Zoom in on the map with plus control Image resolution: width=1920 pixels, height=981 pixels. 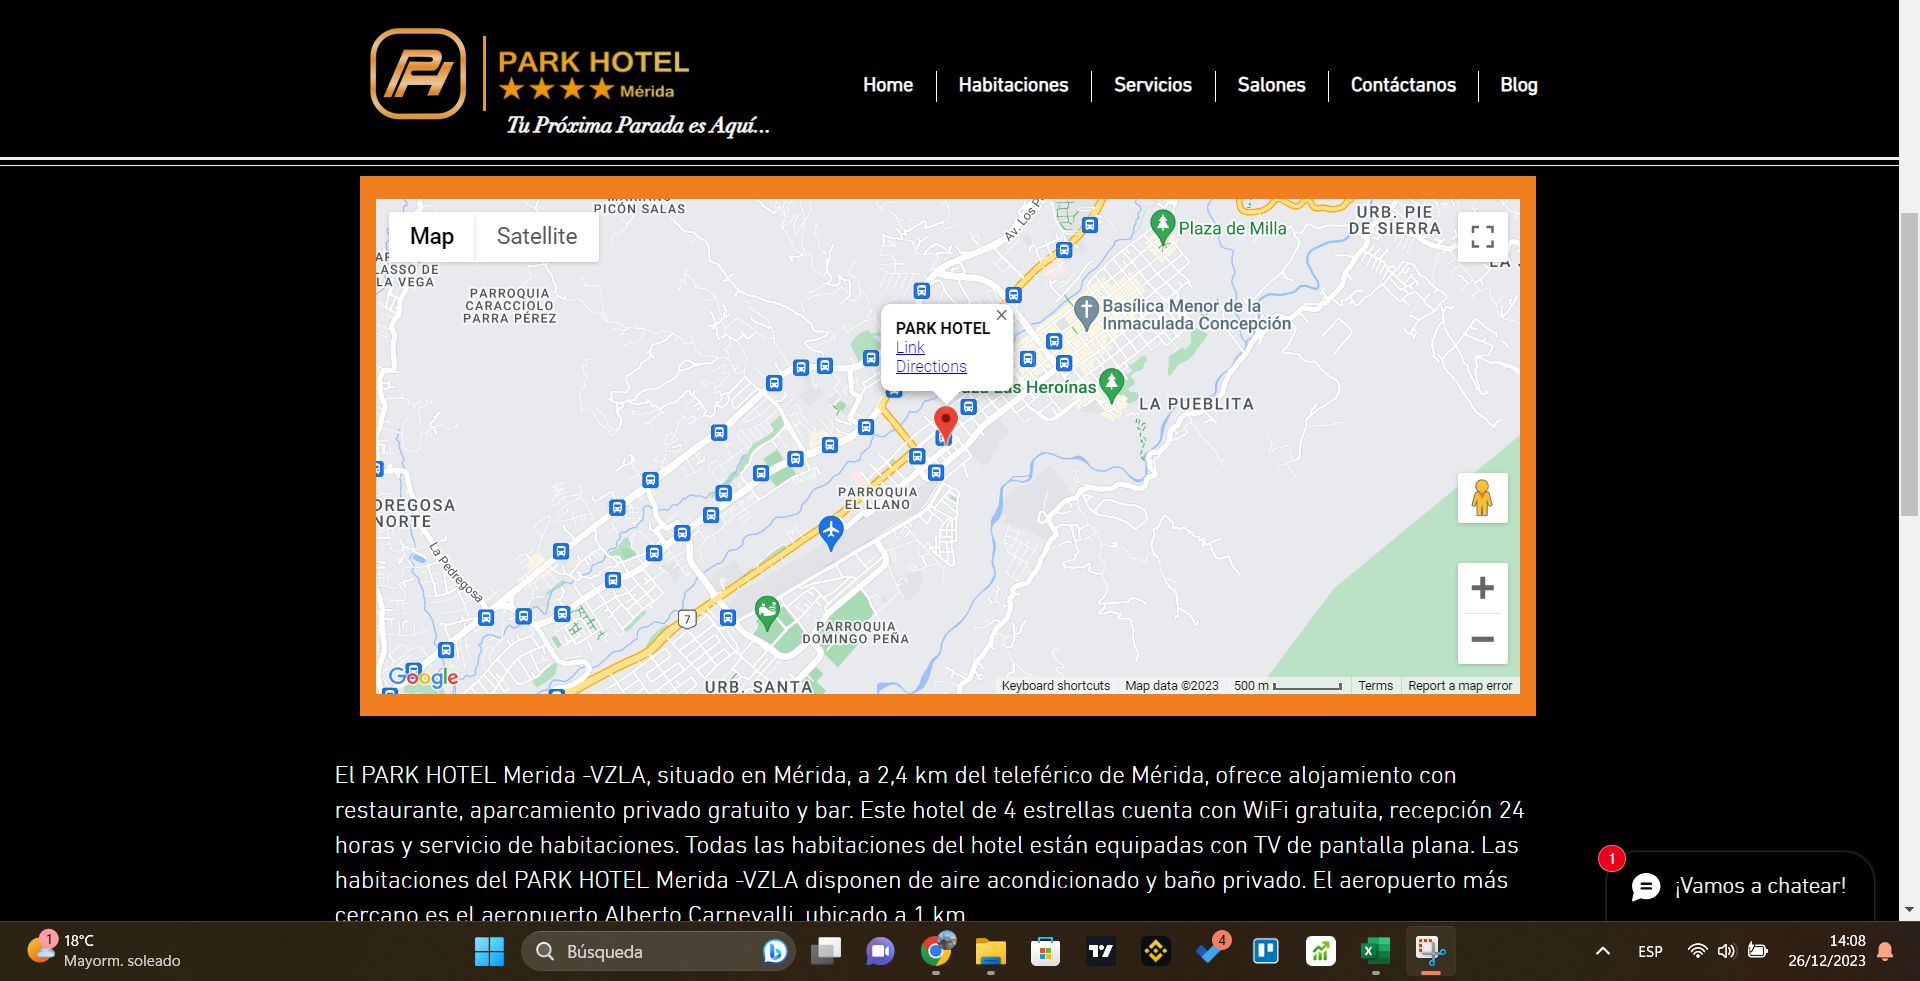[1482, 587]
